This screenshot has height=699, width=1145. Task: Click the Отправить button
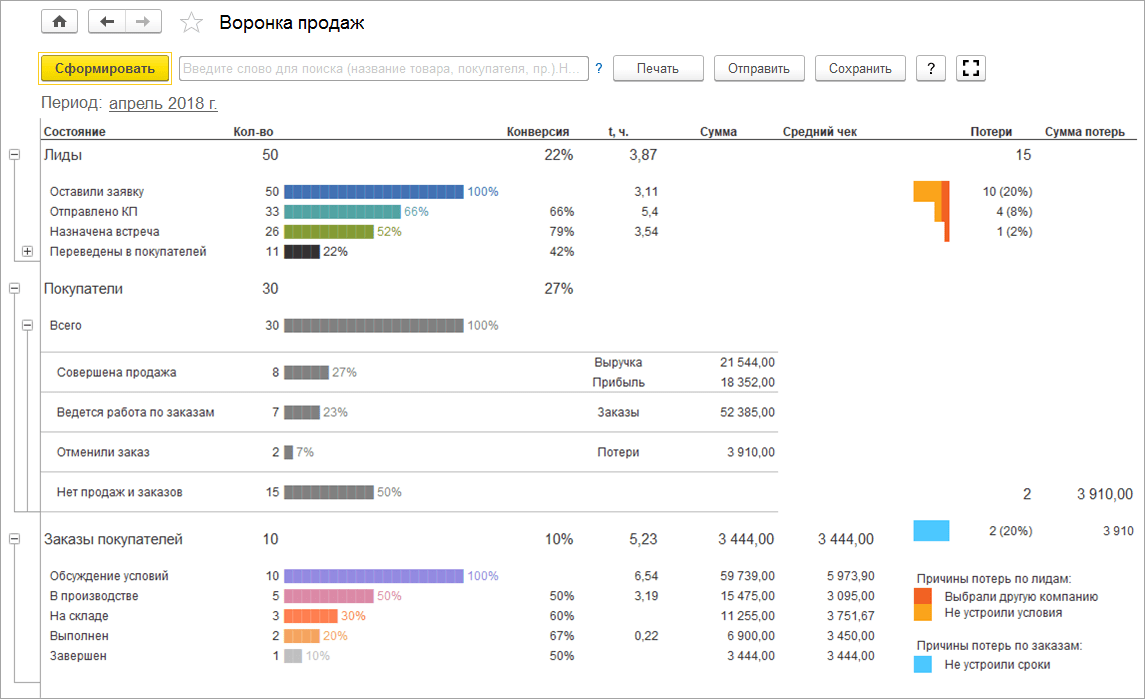tap(759, 68)
